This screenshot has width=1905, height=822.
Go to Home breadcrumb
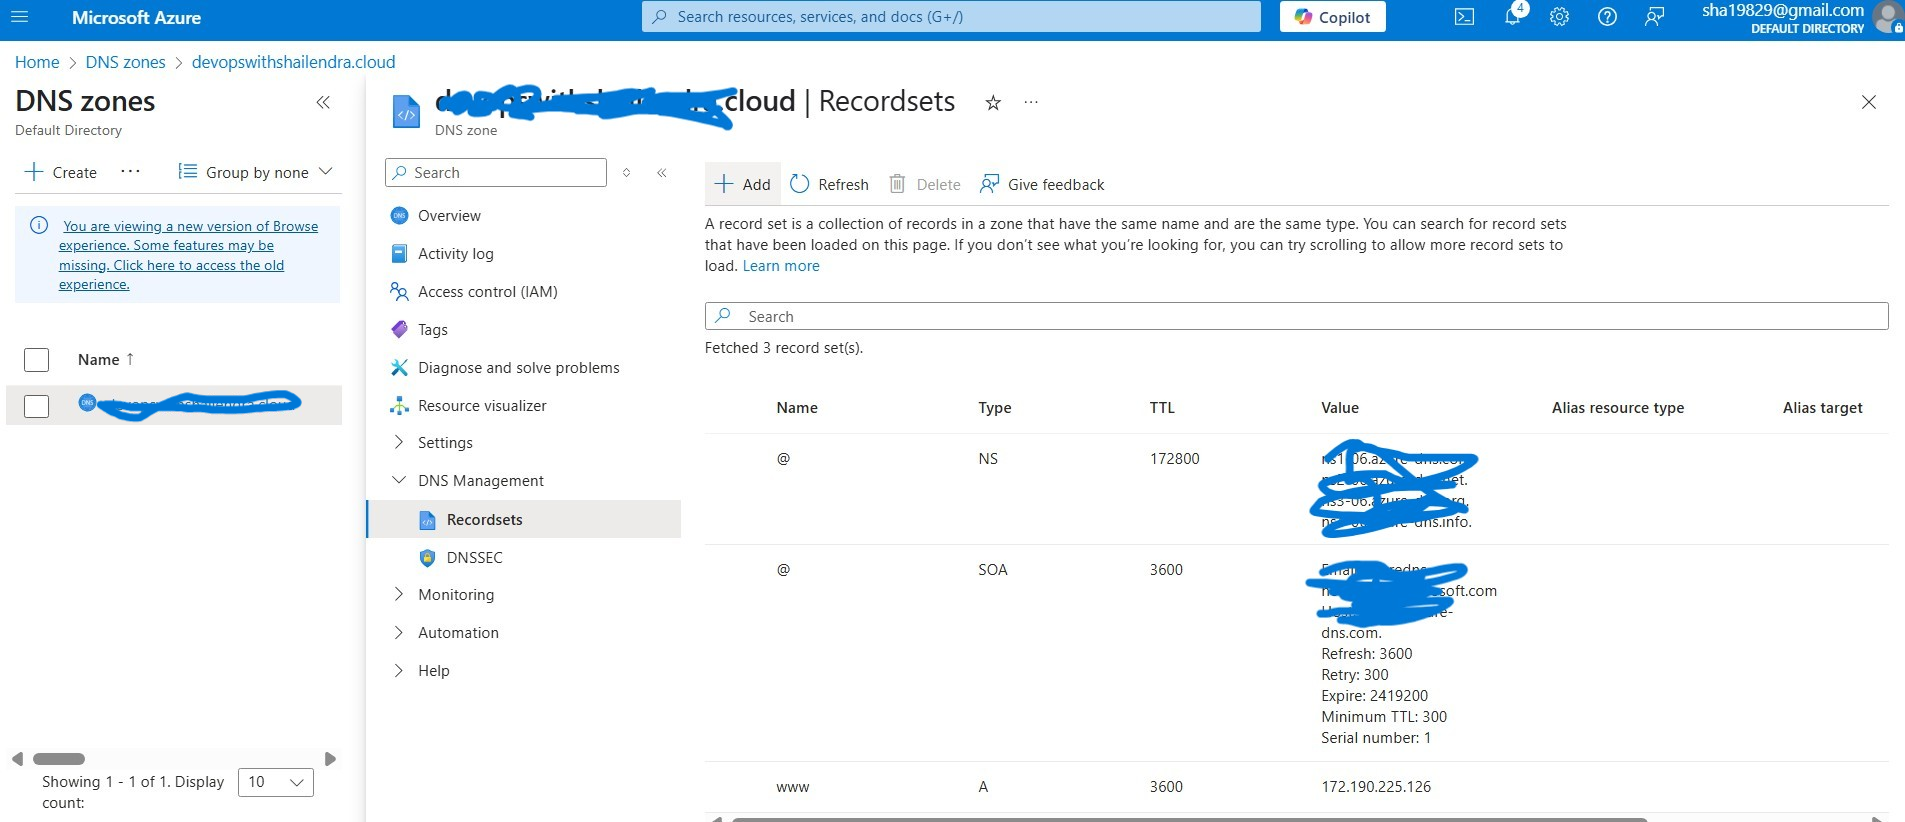37,62
